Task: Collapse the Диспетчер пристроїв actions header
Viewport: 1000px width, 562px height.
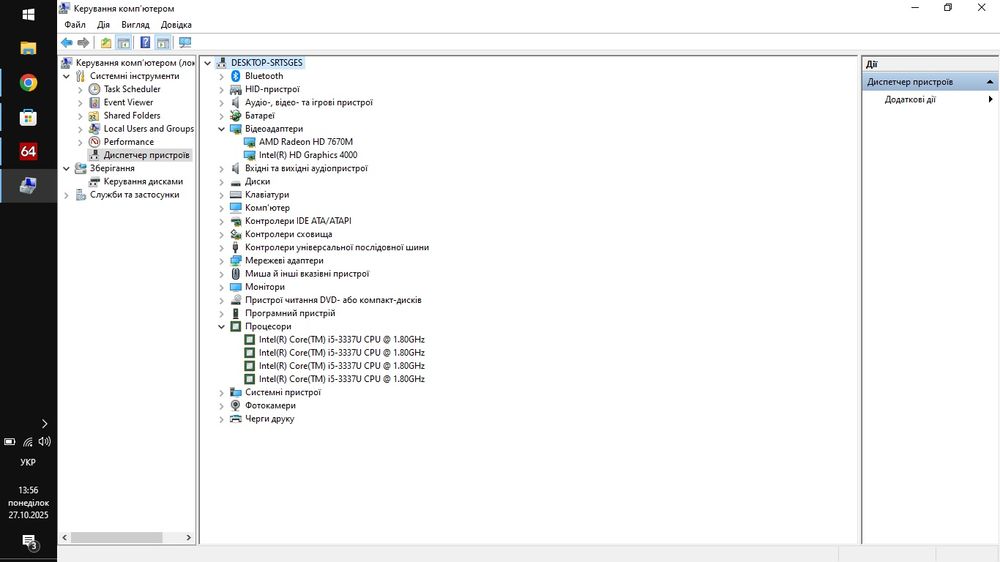Action: (x=990, y=82)
